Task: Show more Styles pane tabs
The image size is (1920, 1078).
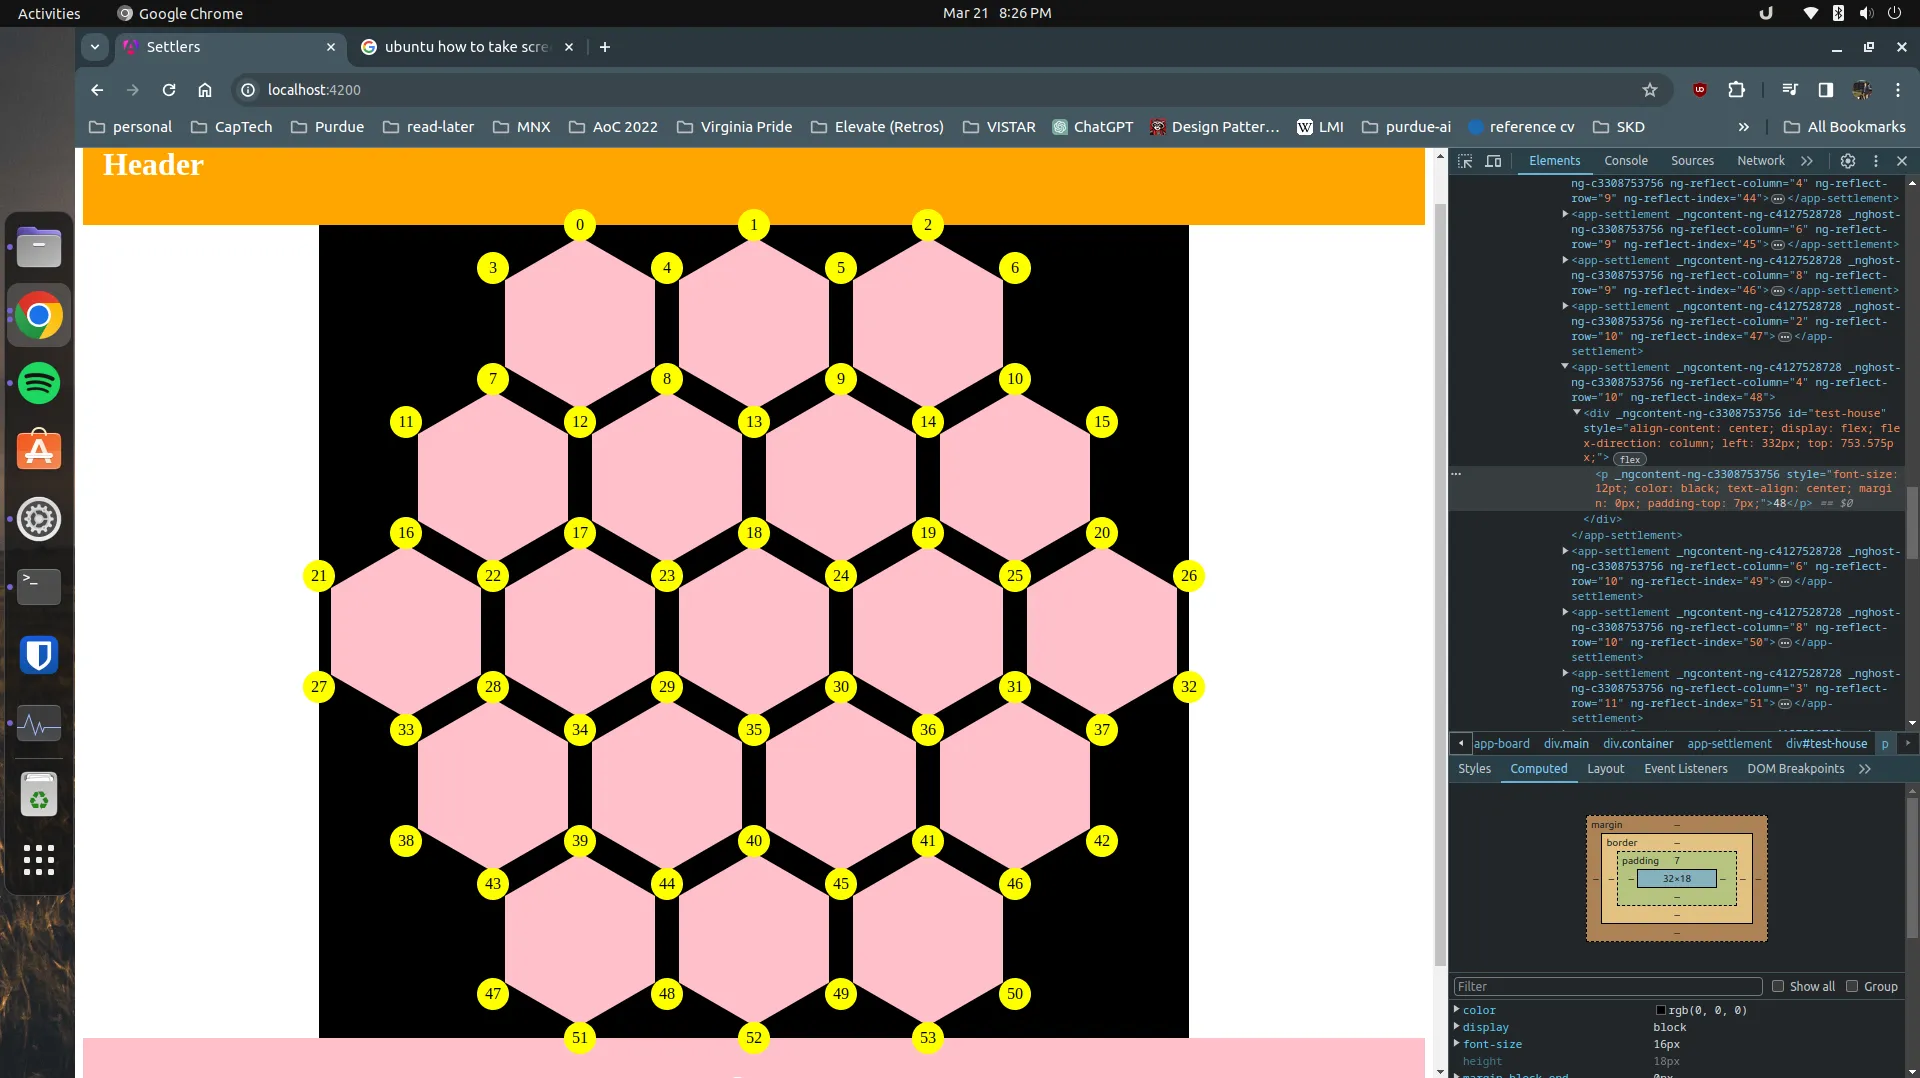Action: [1865, 769]
